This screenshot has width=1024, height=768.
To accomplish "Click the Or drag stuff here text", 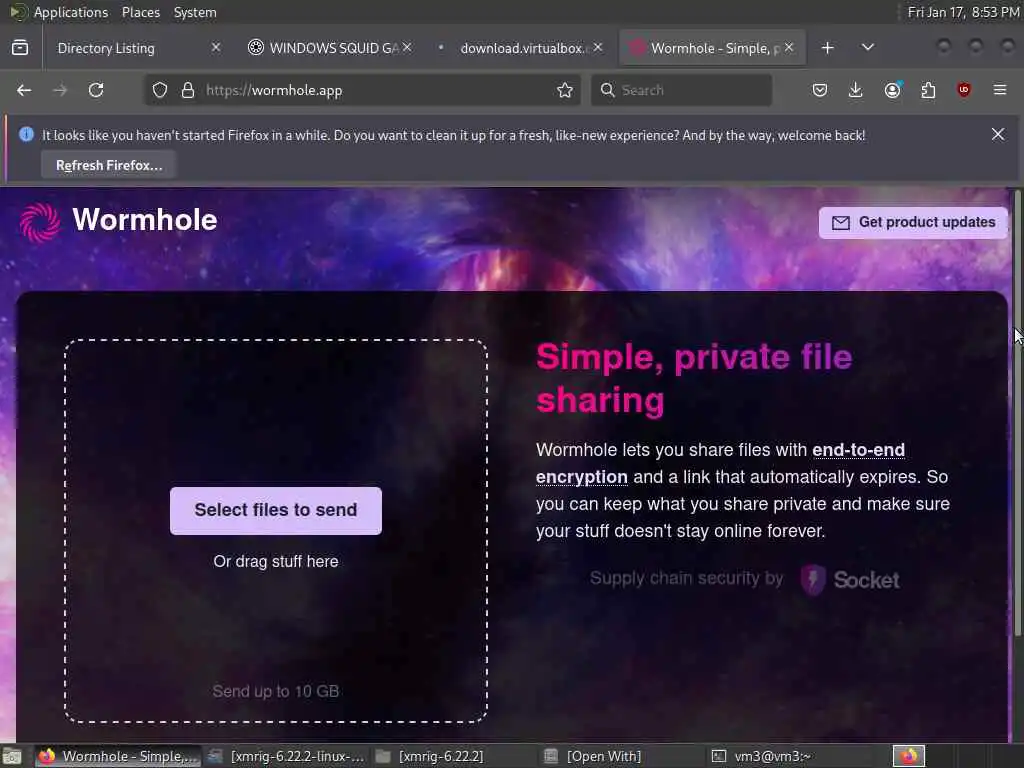I will coord(276,562).
